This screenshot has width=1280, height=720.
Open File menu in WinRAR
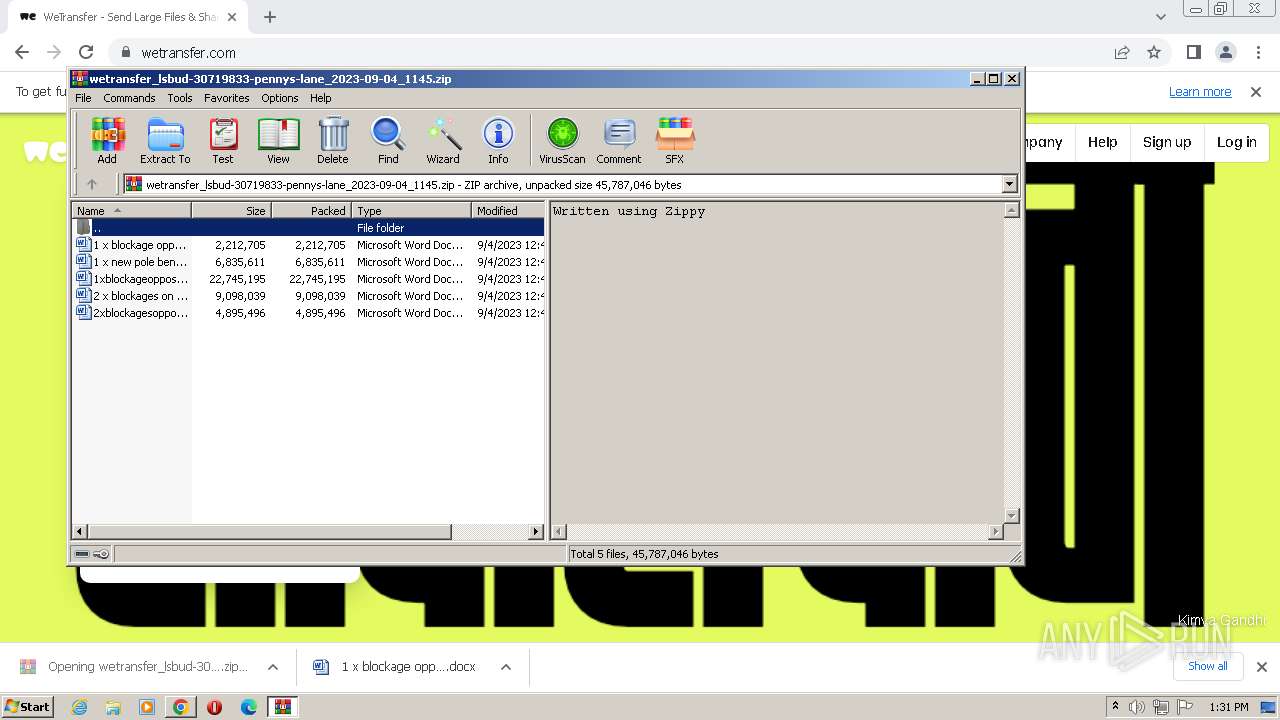click(83, 98)
